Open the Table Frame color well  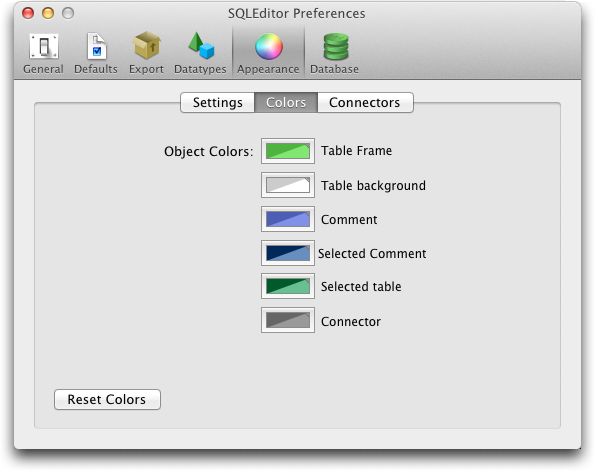288,151
